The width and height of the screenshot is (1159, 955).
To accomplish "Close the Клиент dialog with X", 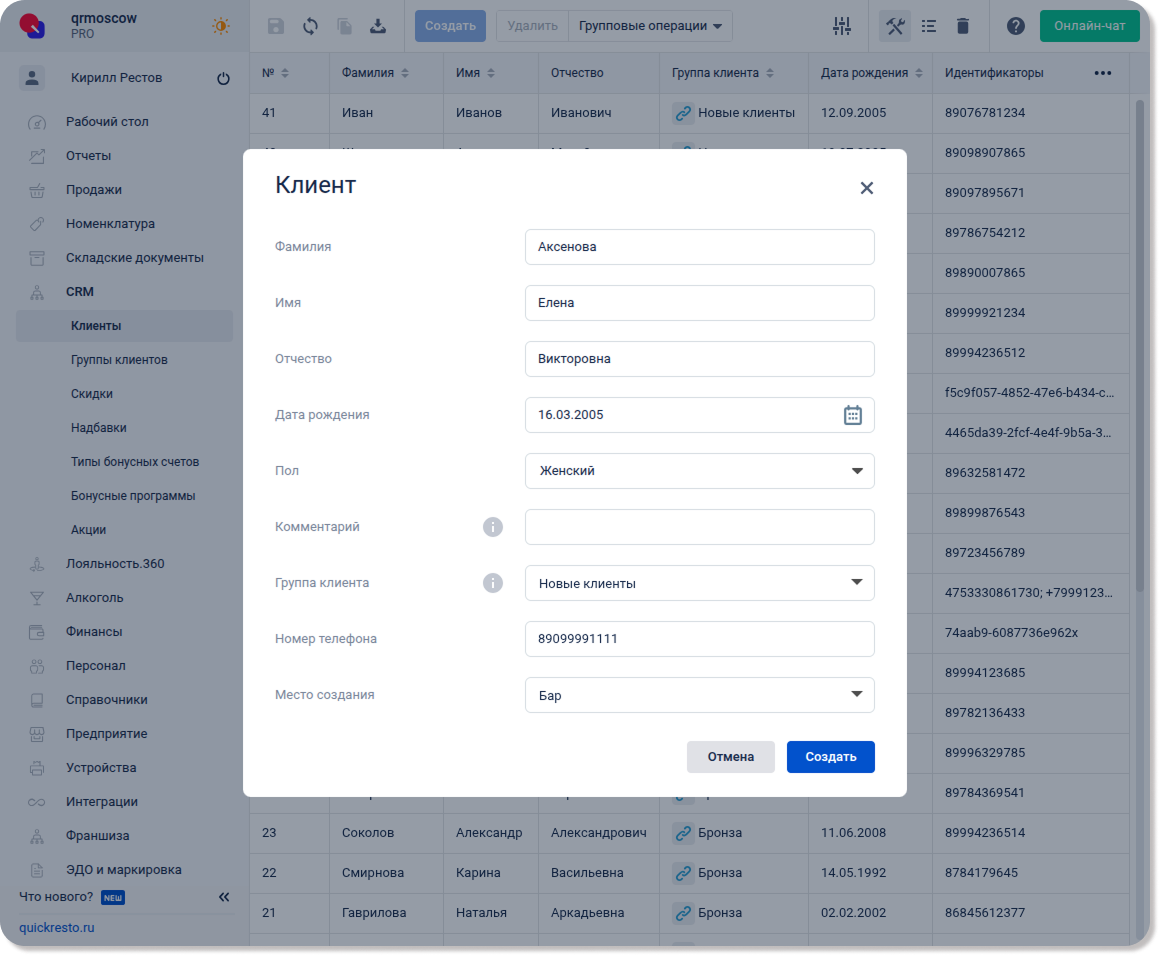I will pos(866,188).
